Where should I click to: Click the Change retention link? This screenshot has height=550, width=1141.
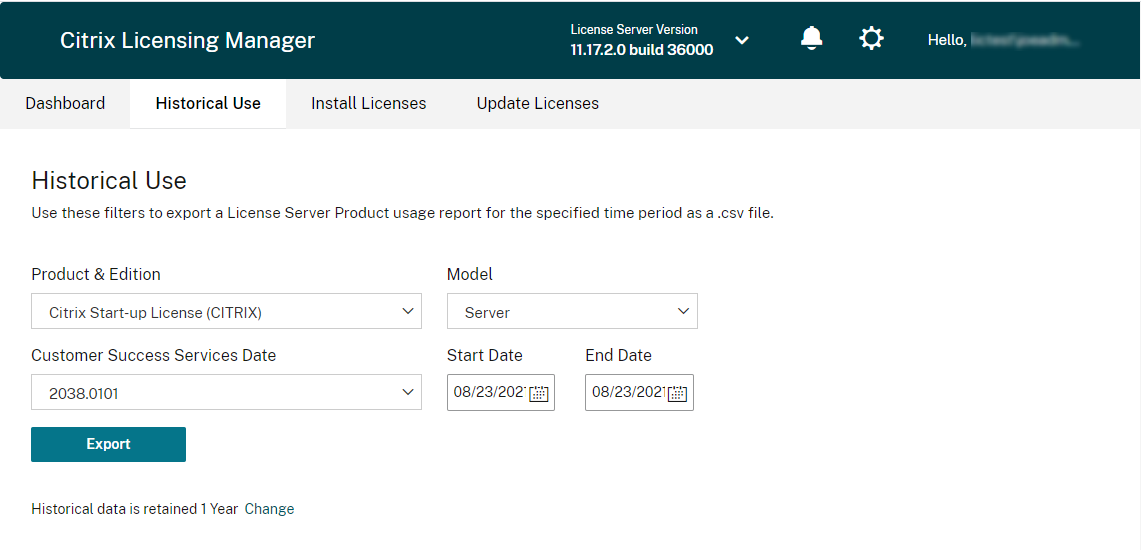(x=269, y=509)
